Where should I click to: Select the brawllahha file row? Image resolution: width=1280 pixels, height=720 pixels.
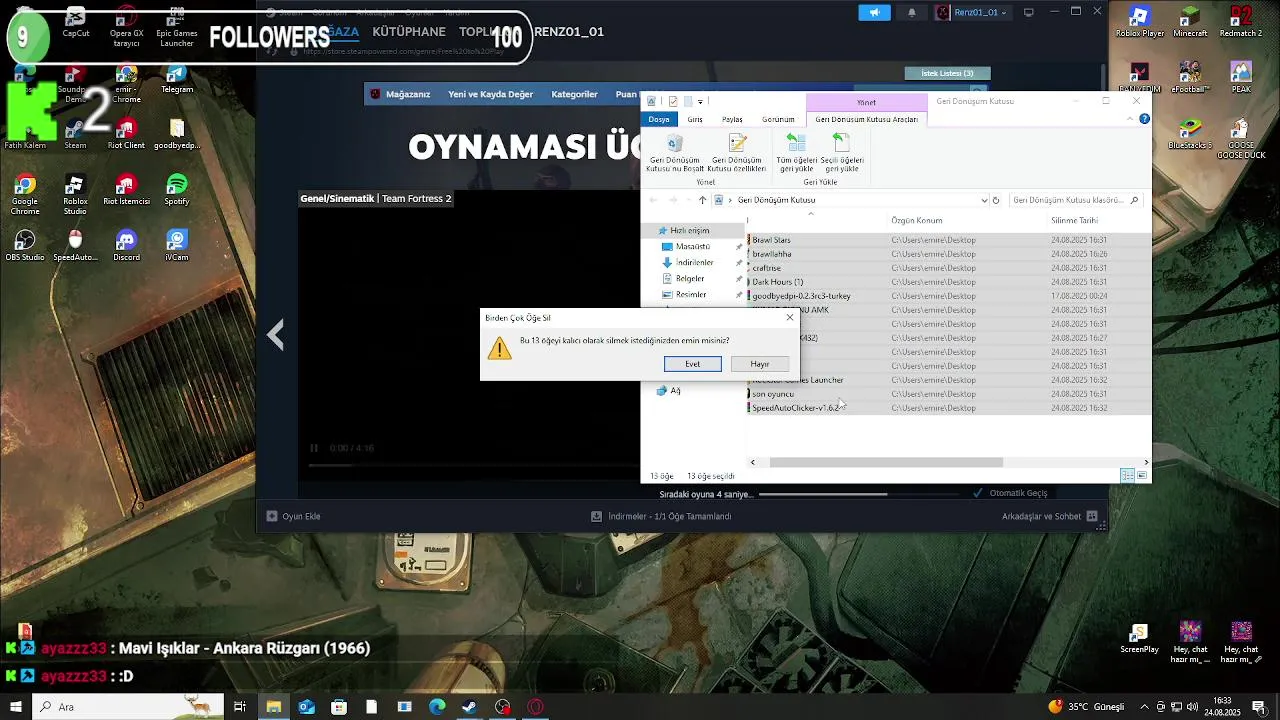coord(948,254)
